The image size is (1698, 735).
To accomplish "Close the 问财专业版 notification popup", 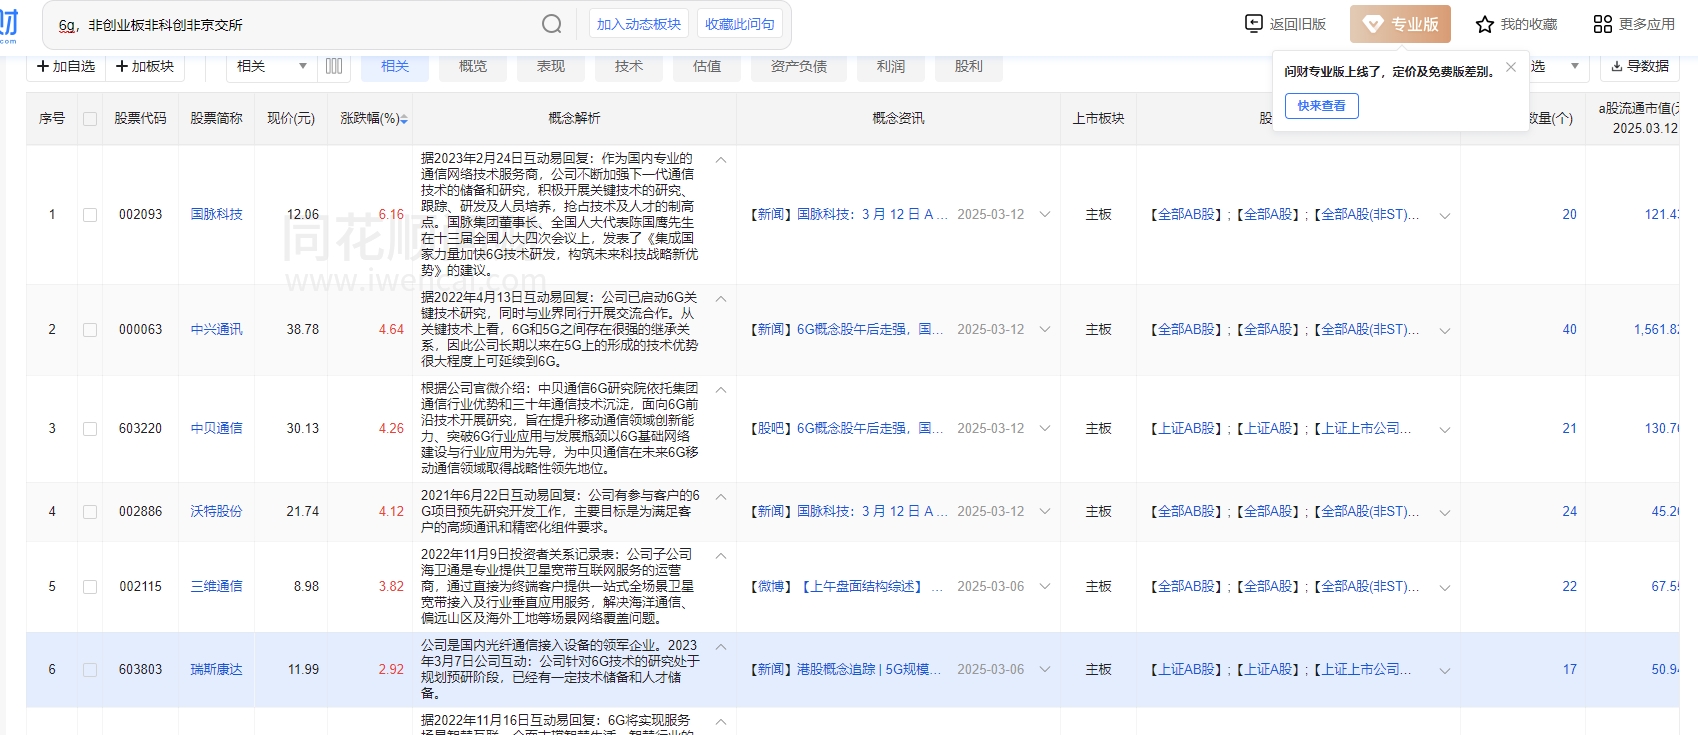I will tap(1511, 67).
